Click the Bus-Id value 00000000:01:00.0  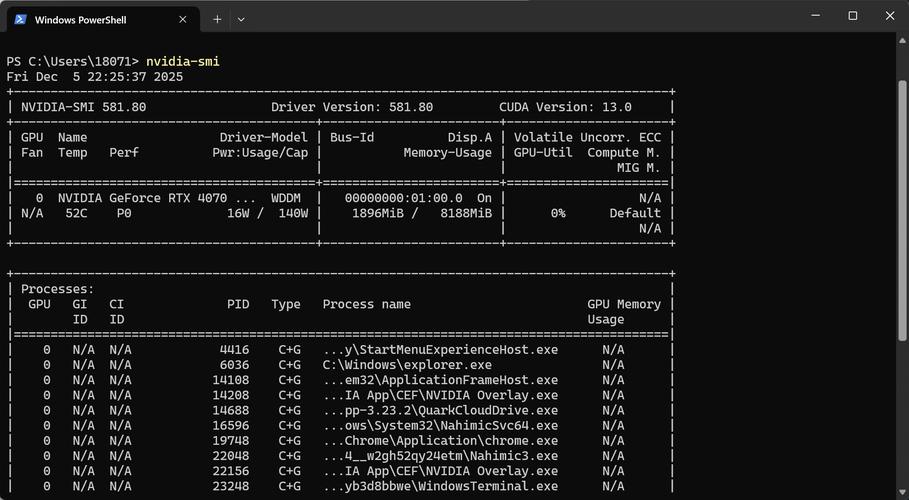[403, 198]
